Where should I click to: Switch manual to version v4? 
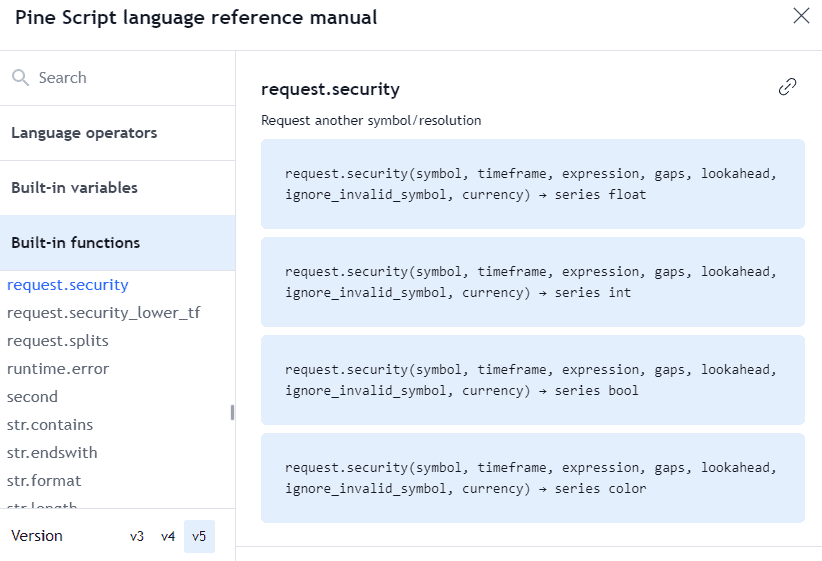point(168,536)
